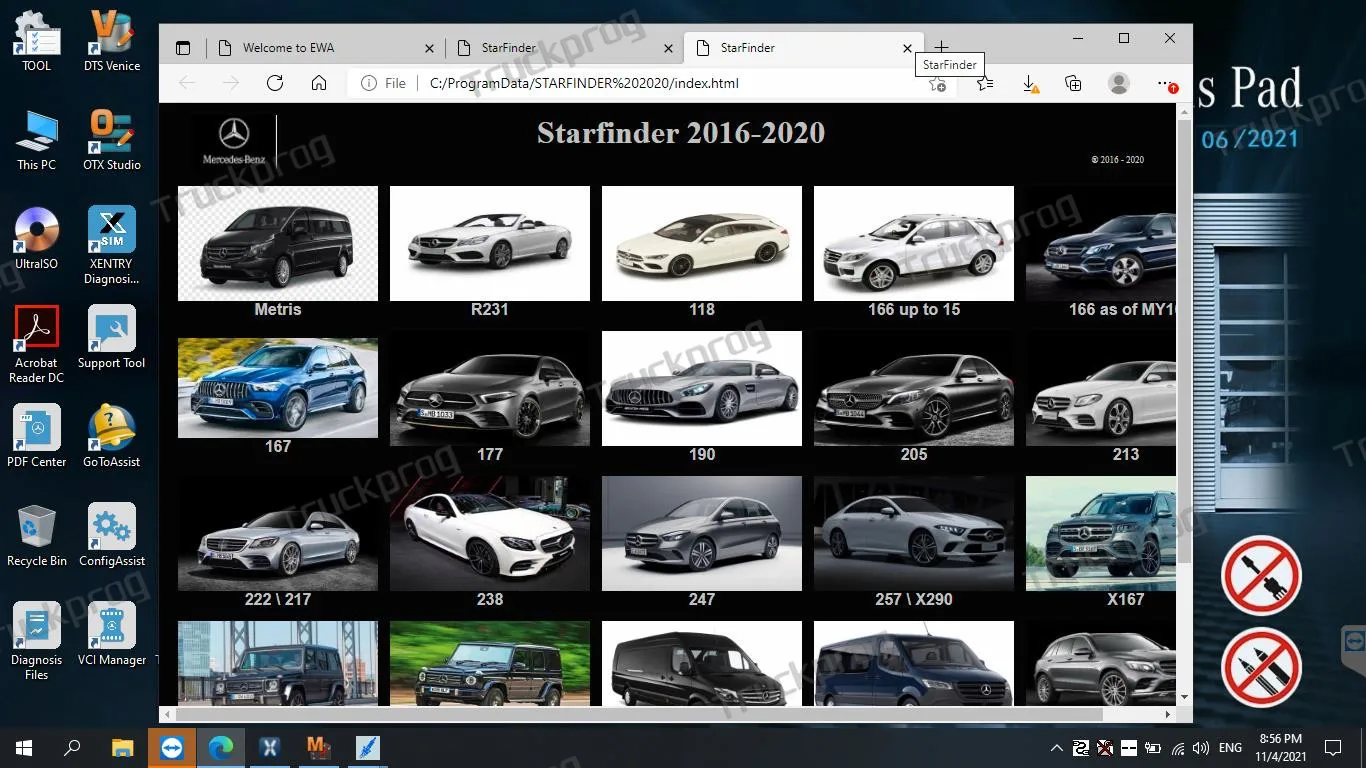This screenshot has width=1366, height=768.
Task: Select the Metris vehicle thumbnail
Action: pos(278,243)
